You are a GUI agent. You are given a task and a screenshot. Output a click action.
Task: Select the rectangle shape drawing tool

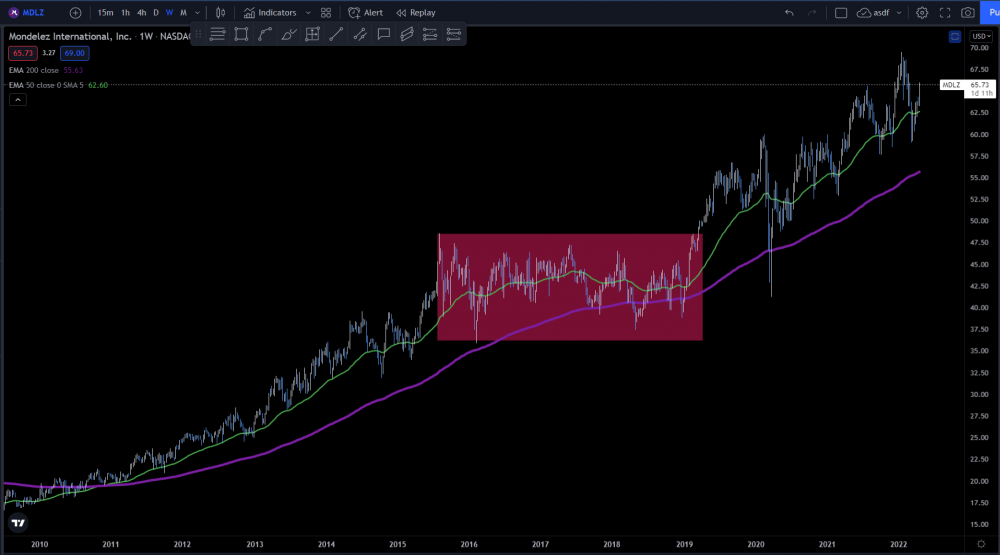[241, 34]
